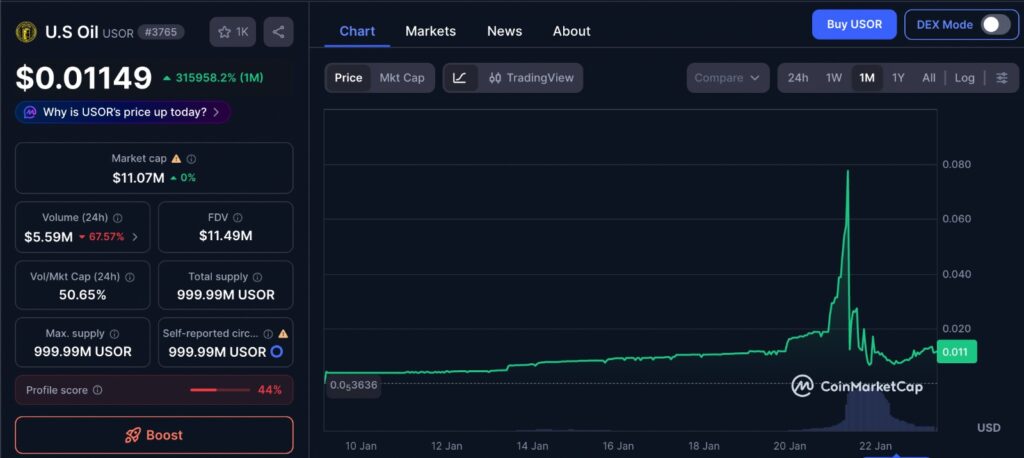Open the share icon button
Viewport: 1024px width, 458px height.
278,32
